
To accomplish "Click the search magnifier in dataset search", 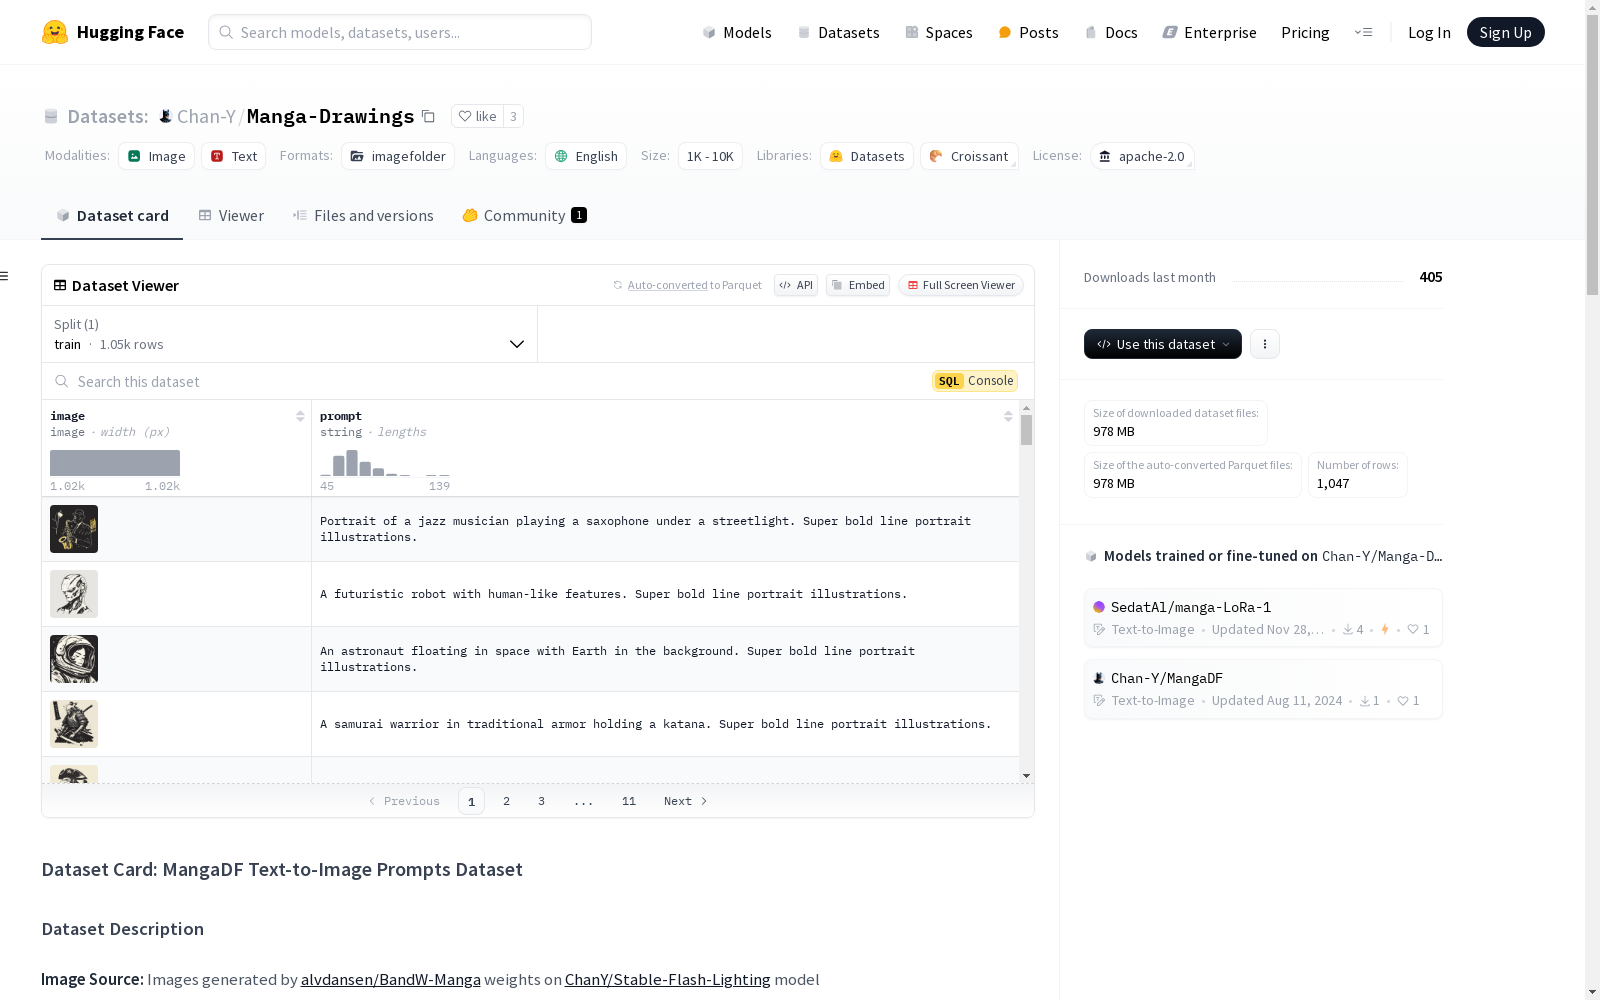I will [62, 381].
